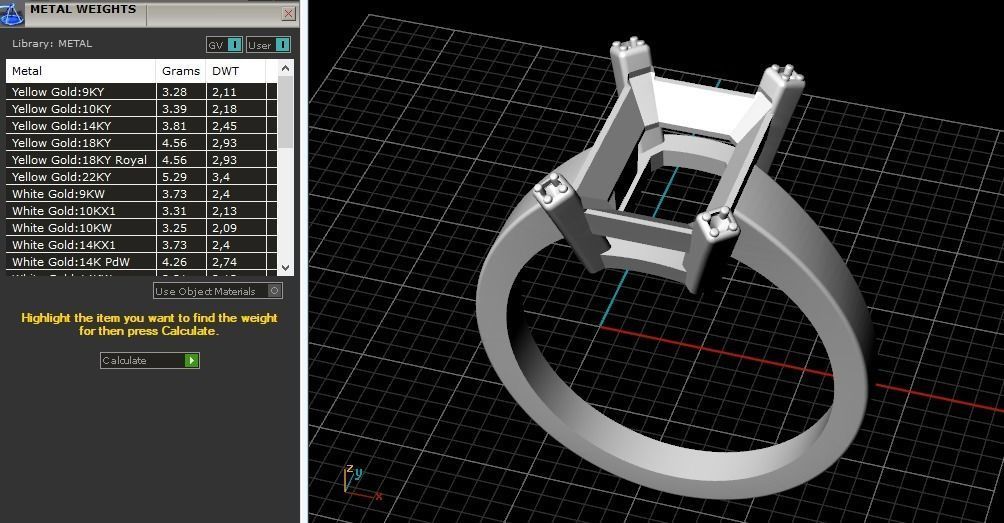Select the White Gold:14KX1 row
Image resolution: width=1004 pixels, height=523 pixels.
(142, 245)
